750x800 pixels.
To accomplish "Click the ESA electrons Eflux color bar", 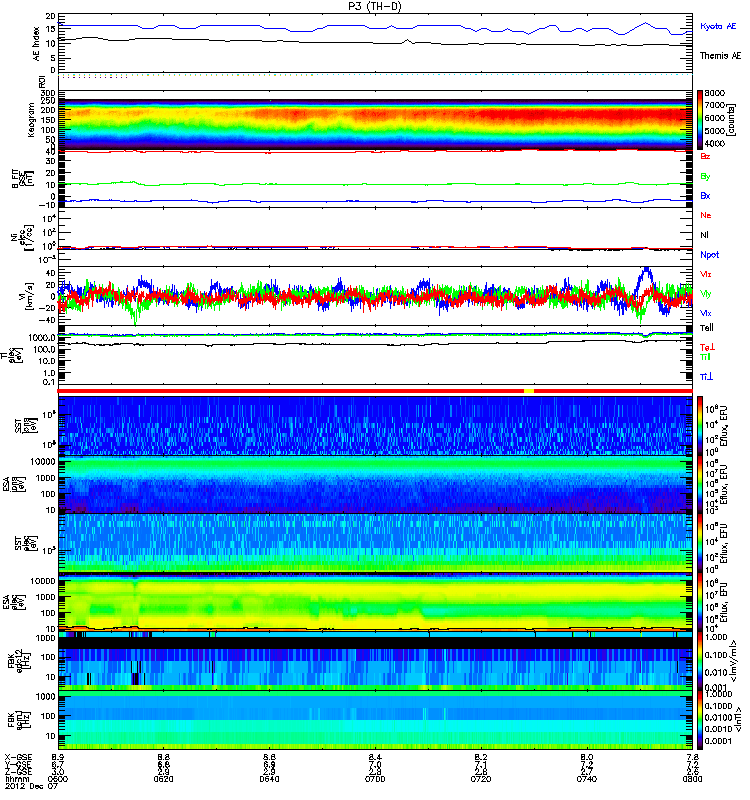I will click(699, 602).
